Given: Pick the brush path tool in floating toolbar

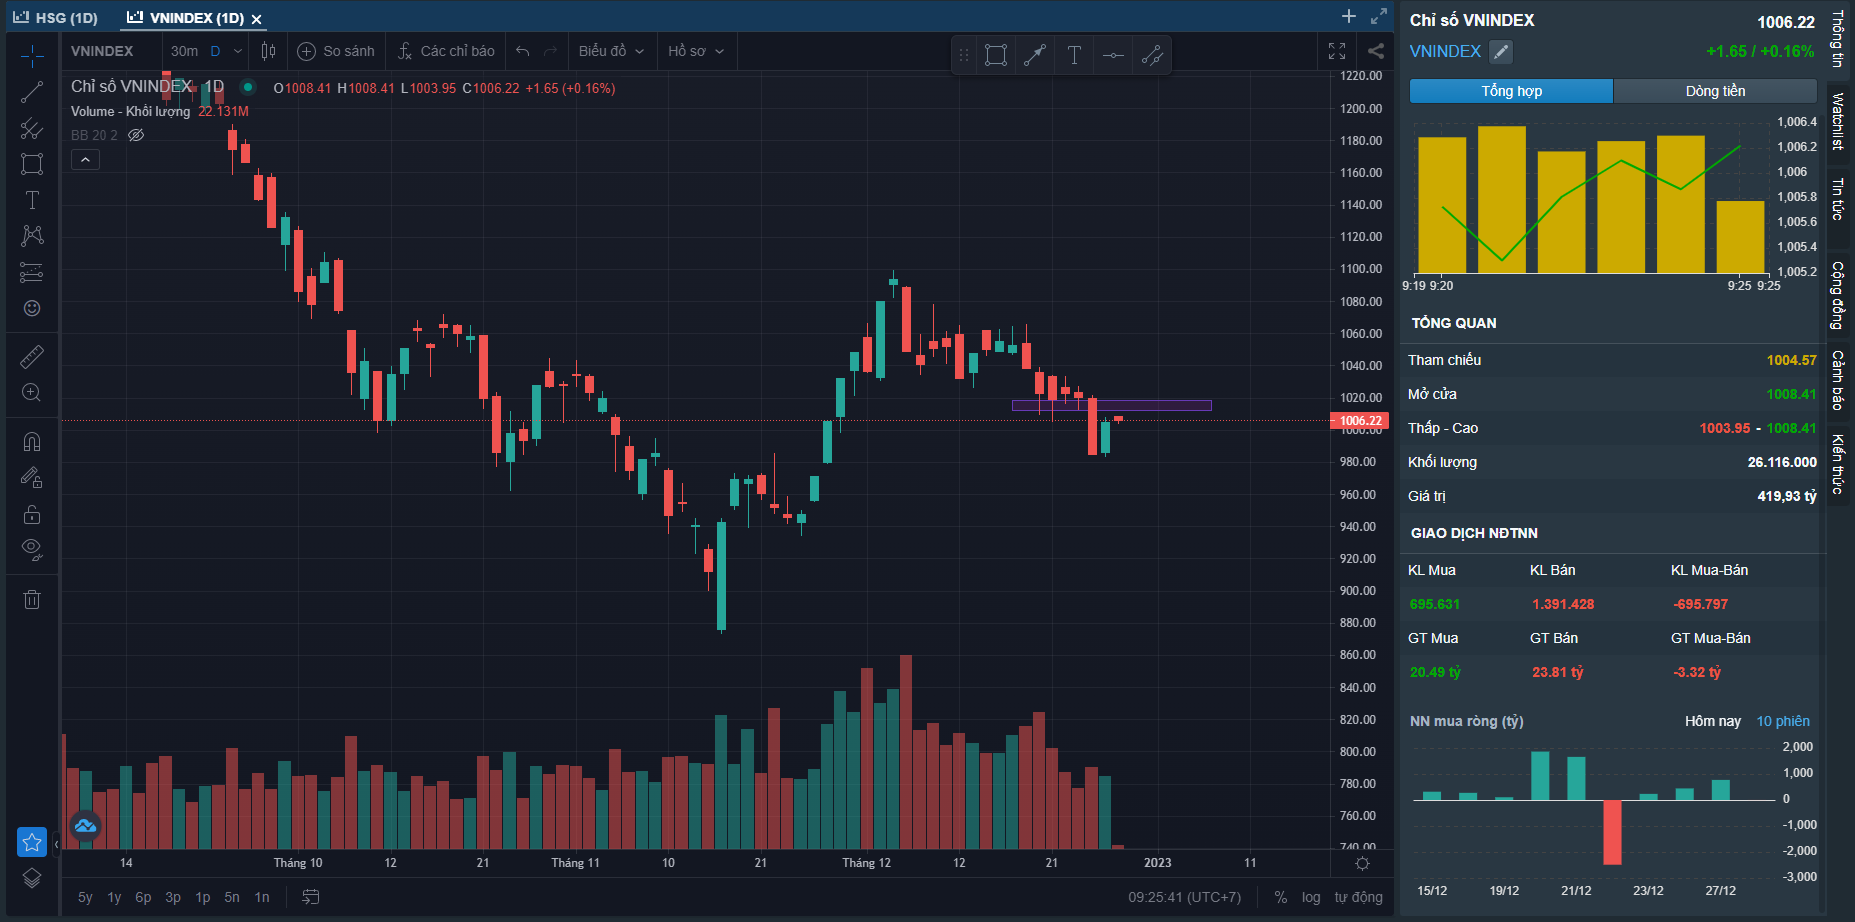Looking at the screenshot, I should [x=1152, y=55].
